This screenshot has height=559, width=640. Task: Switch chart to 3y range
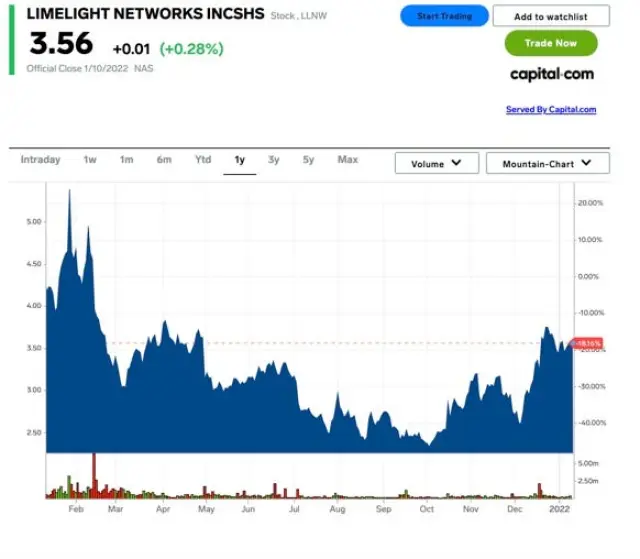[x=273, y=160]
